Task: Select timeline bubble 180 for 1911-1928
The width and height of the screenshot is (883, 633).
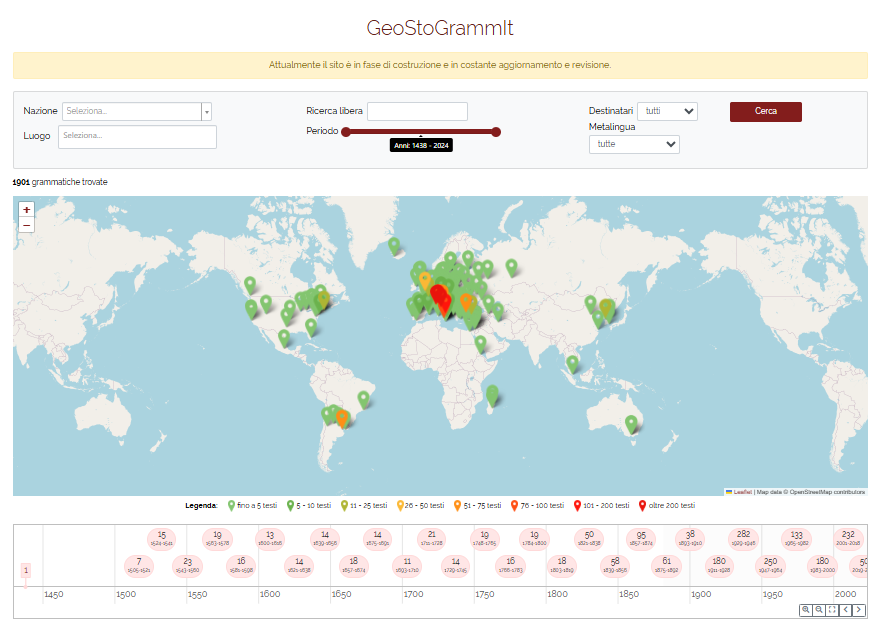Action: point(719,565)
